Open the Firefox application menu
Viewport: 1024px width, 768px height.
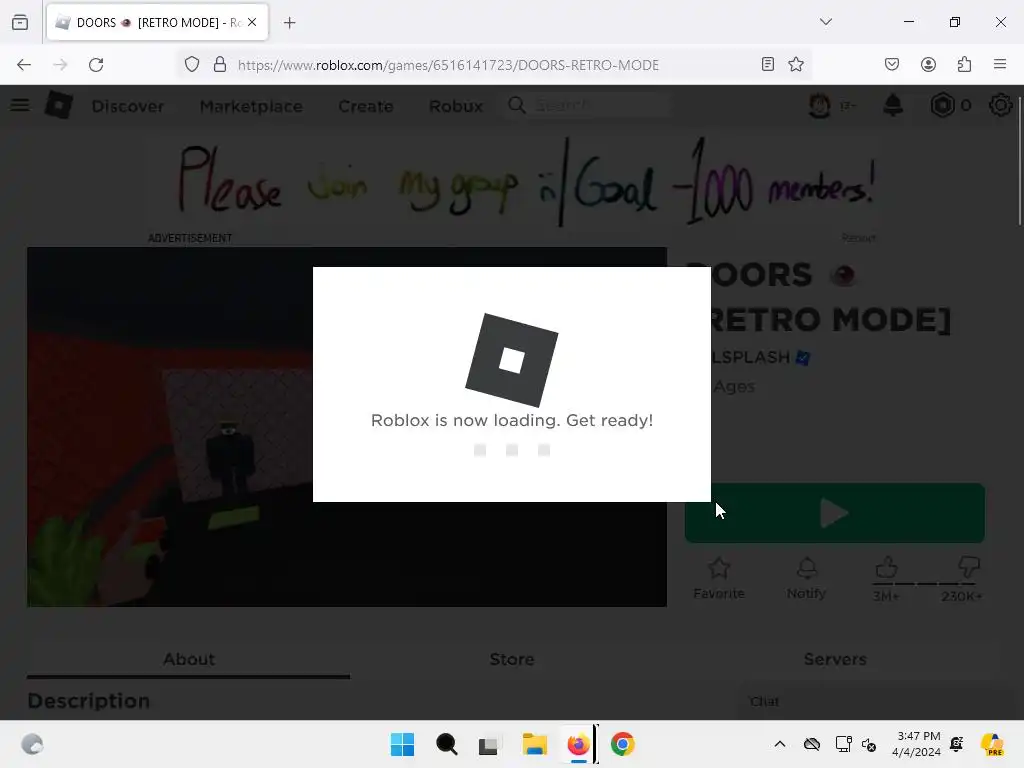pyautogui.click(x=1000, y=64)
